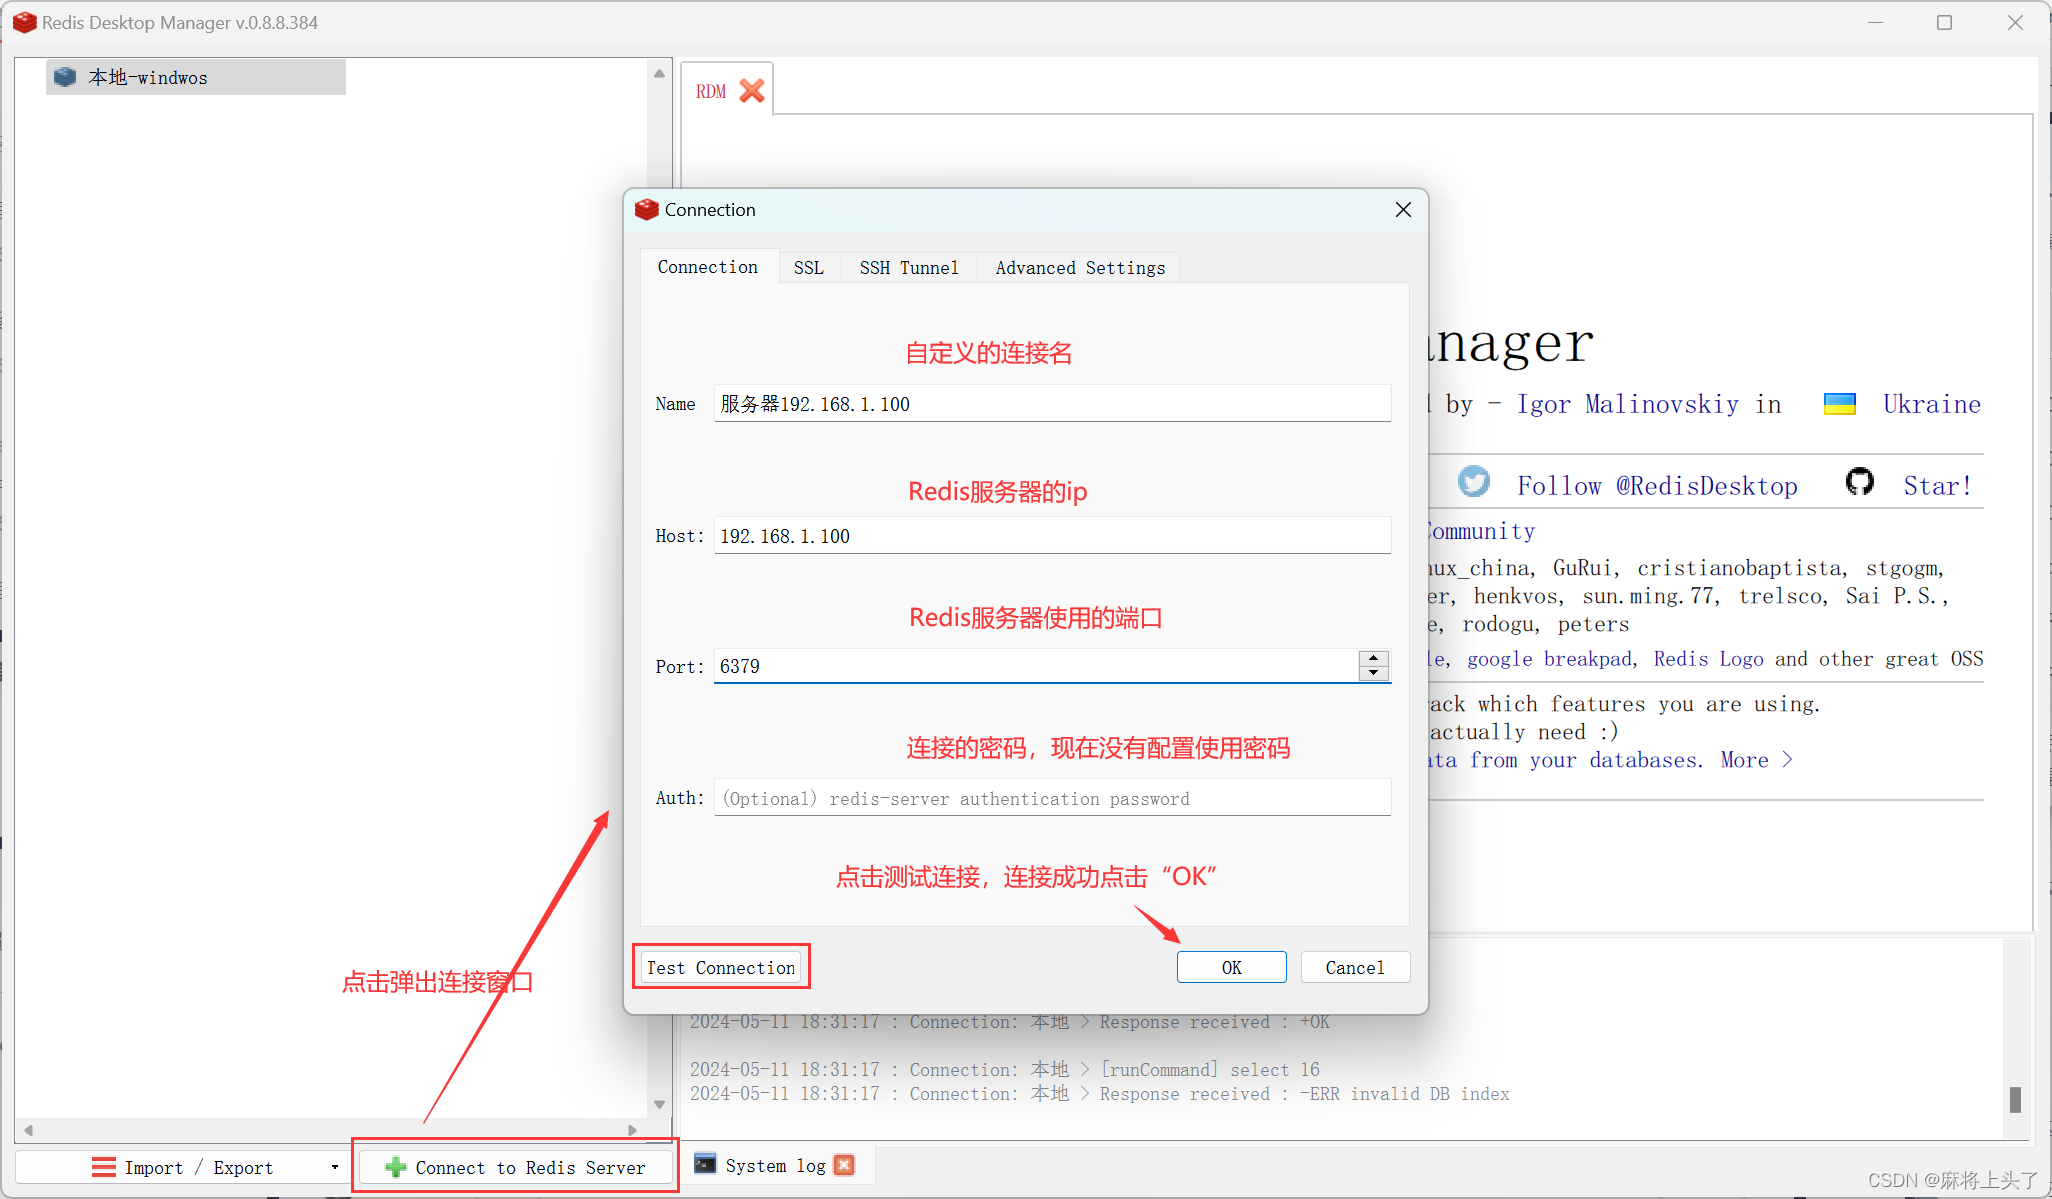Close the Connection dialog with X
The image size is (2052, 1199).
pyautogui.click(x=1403, y=209)
